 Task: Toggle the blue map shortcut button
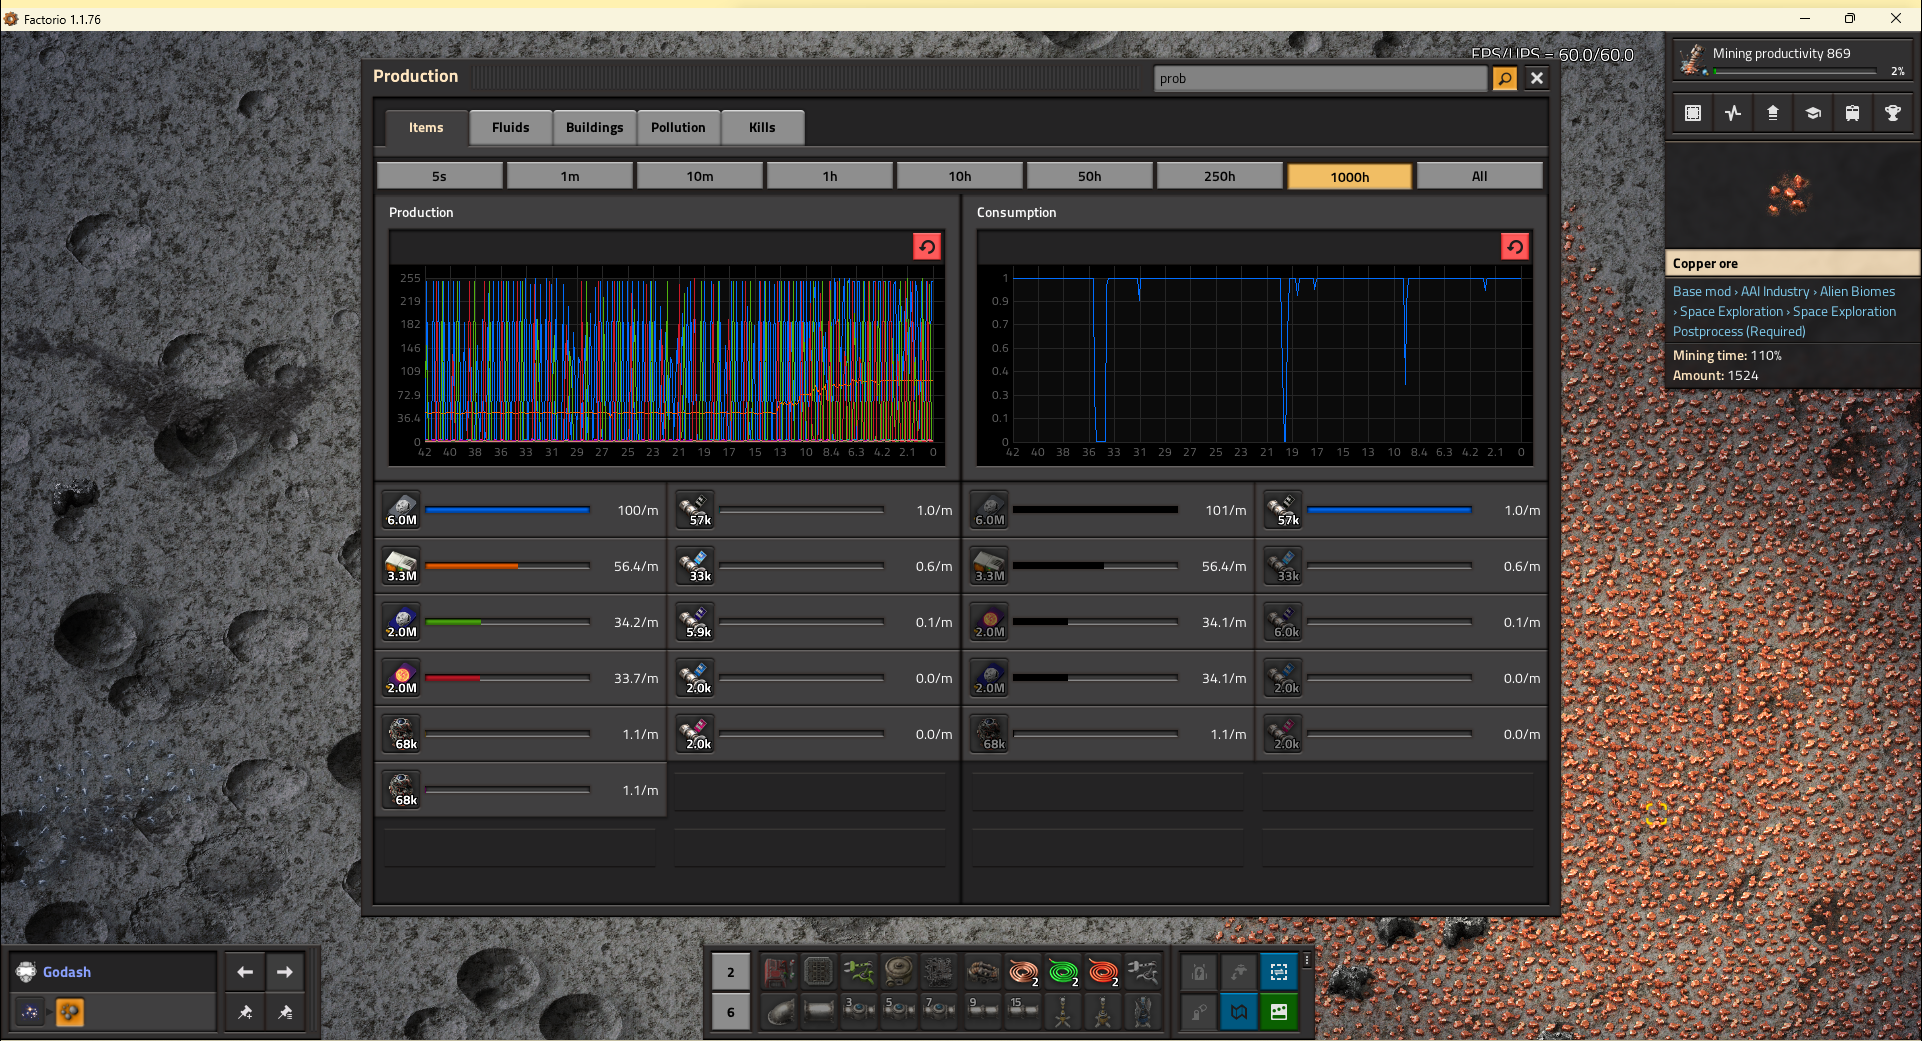tap(1239, 1011)
